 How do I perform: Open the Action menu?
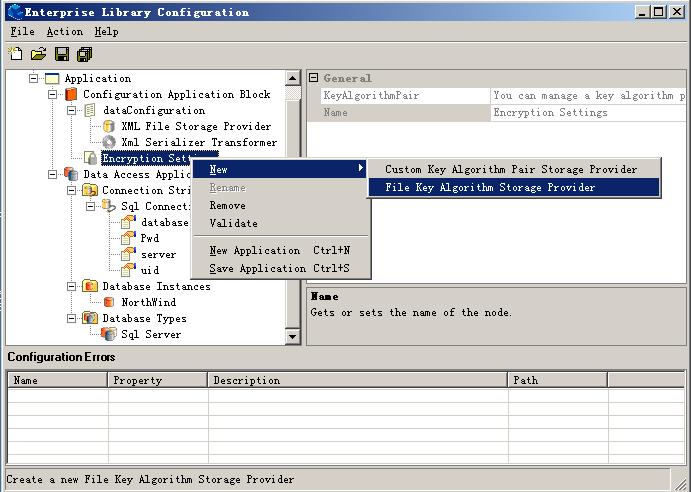64,32
